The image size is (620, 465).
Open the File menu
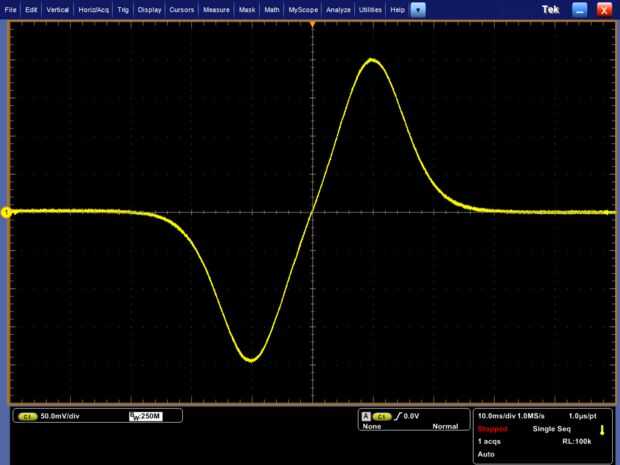click(10, 9)
